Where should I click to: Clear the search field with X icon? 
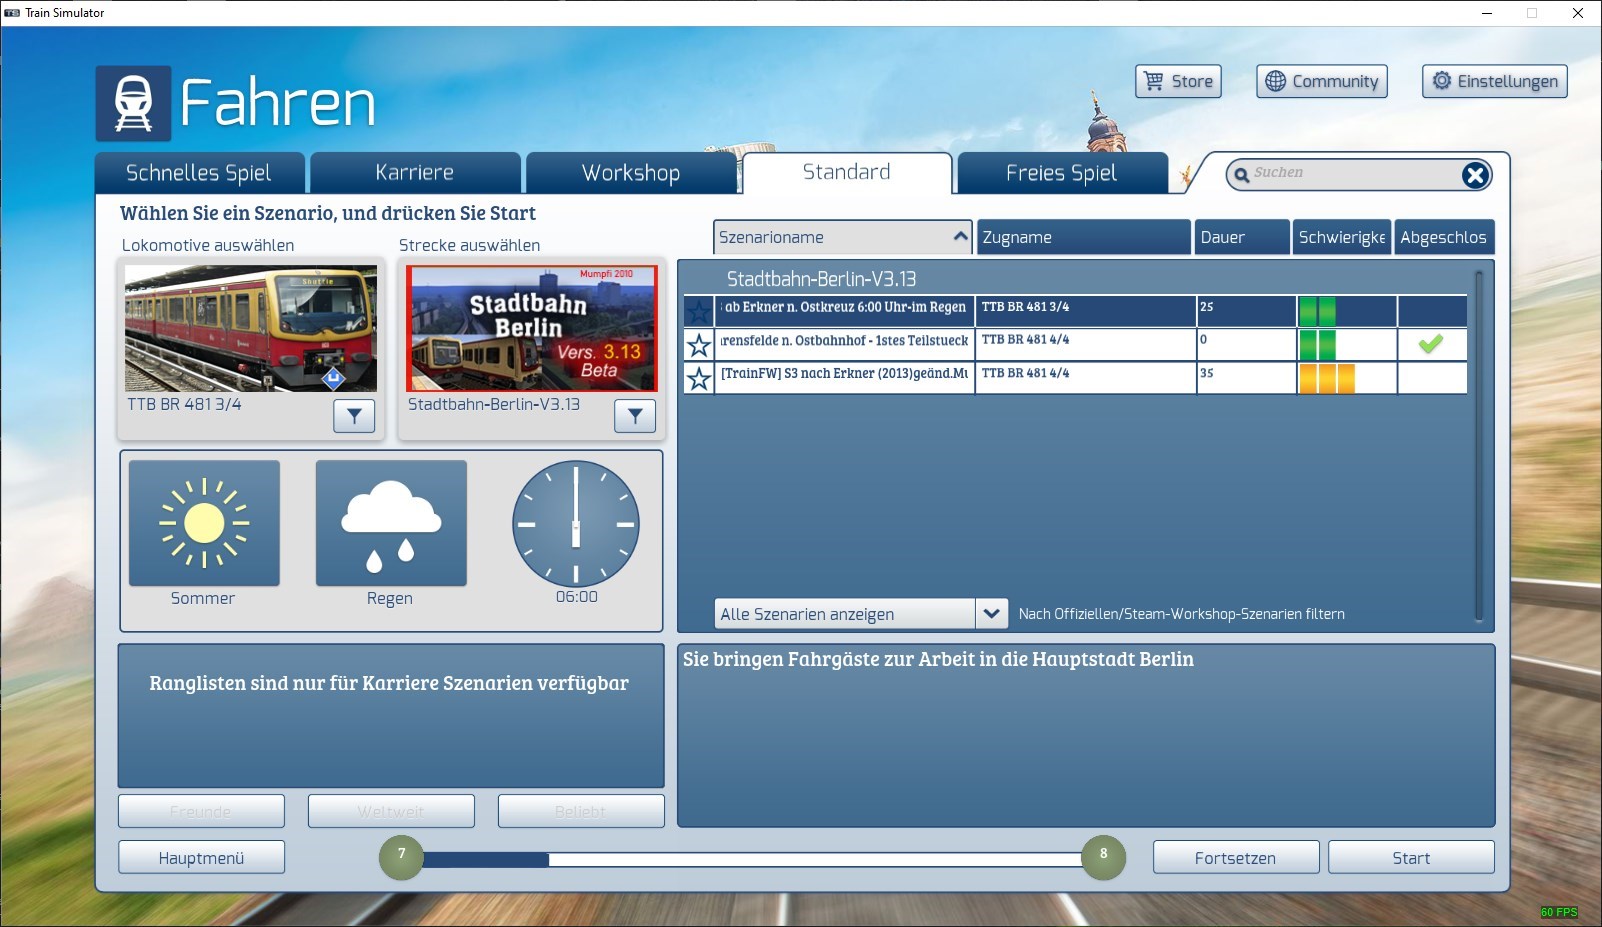tap(1474, 175)
